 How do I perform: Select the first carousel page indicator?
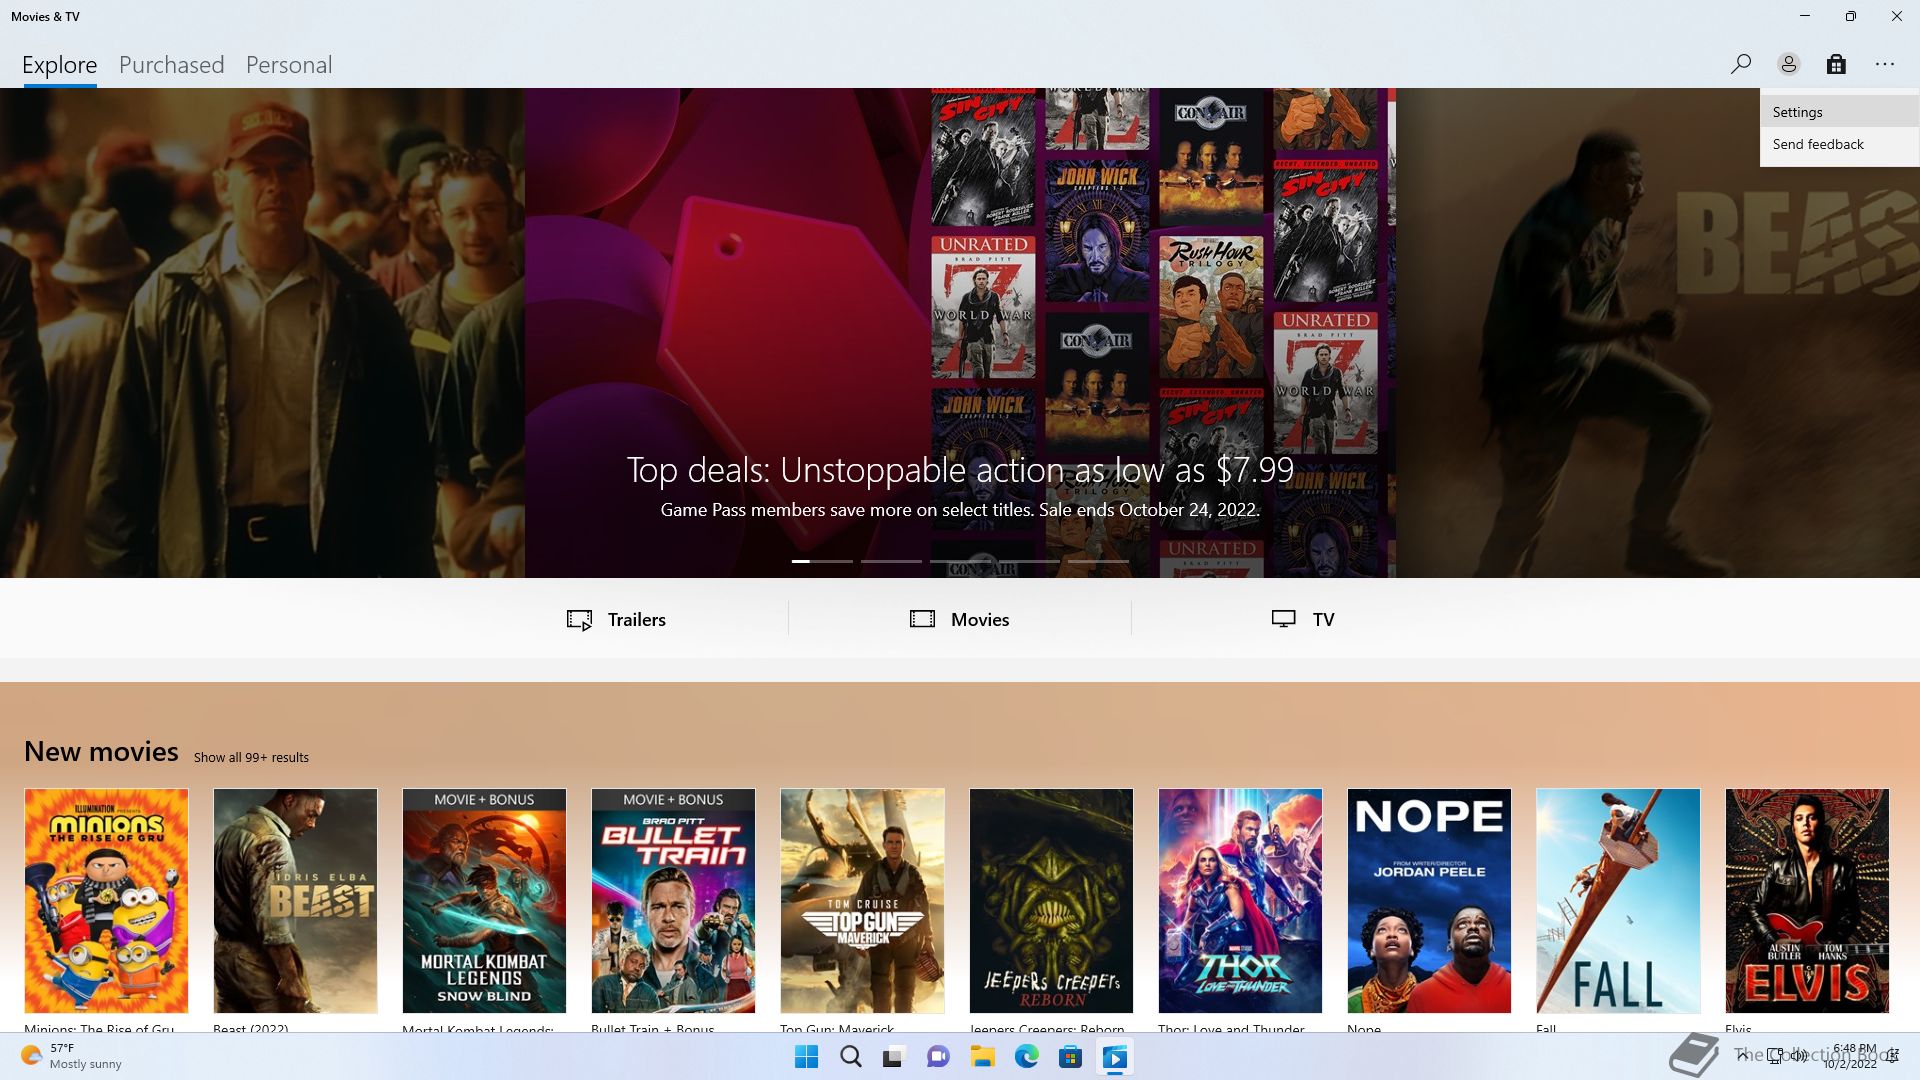point(822,561)
